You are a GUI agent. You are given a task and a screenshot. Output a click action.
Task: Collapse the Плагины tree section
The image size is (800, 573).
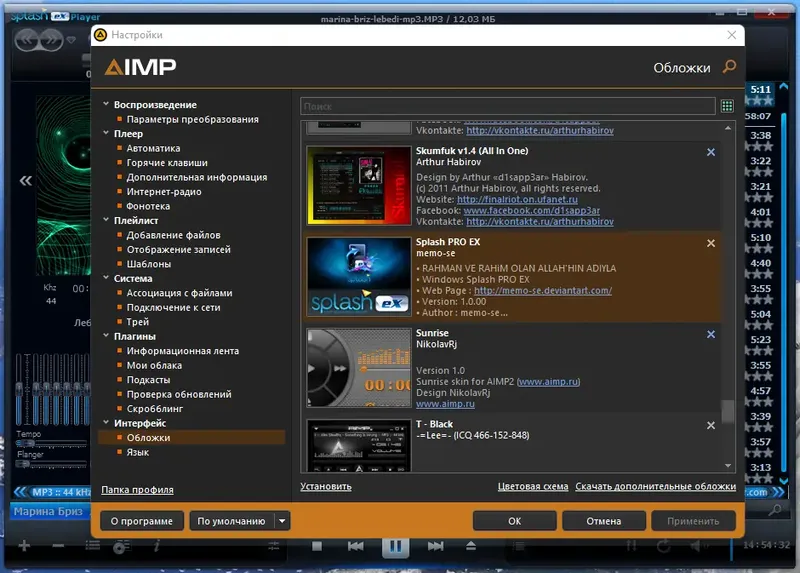(106, 336)
